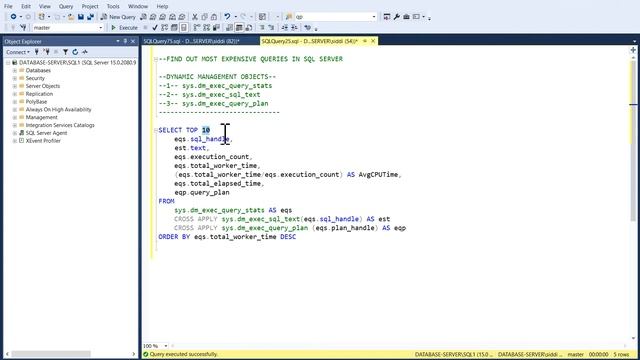Click the New Query button
Image resolution: width=640 pixels, height=360 pixels.
(x=118, y=17)
